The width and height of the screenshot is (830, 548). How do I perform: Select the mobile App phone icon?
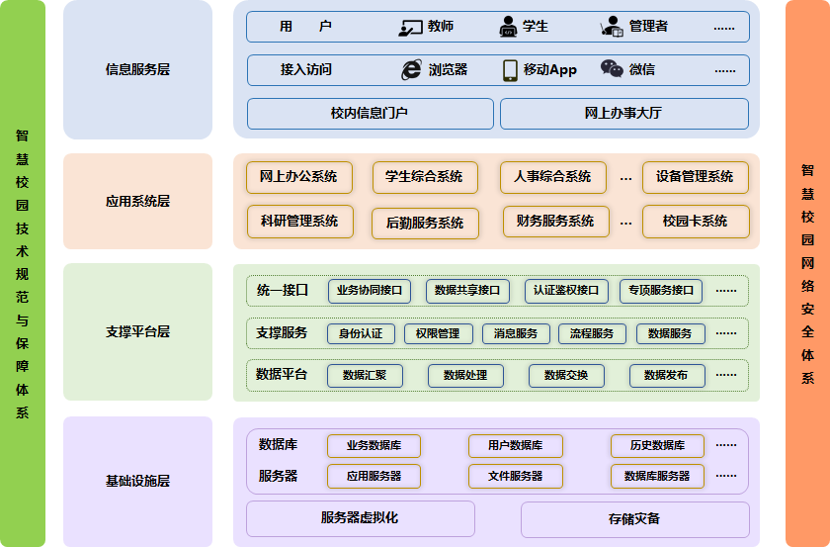[510, 69]
